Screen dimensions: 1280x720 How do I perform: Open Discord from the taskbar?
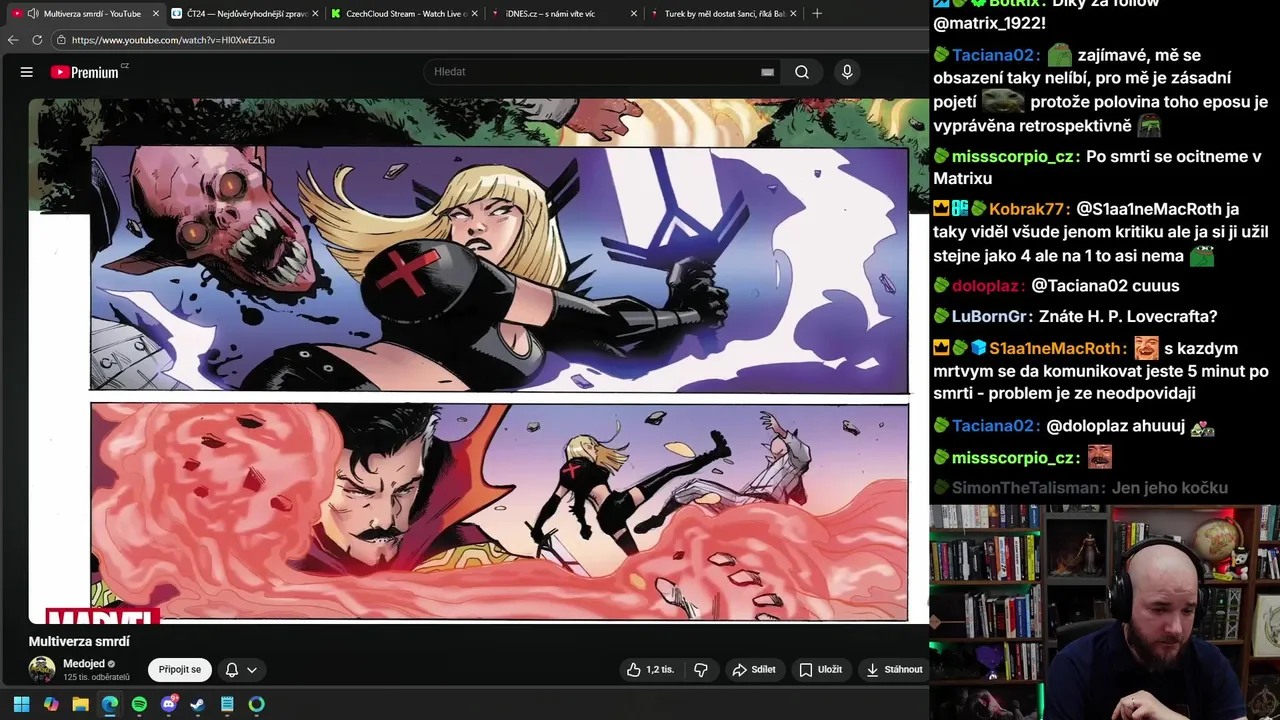point(169,704)
